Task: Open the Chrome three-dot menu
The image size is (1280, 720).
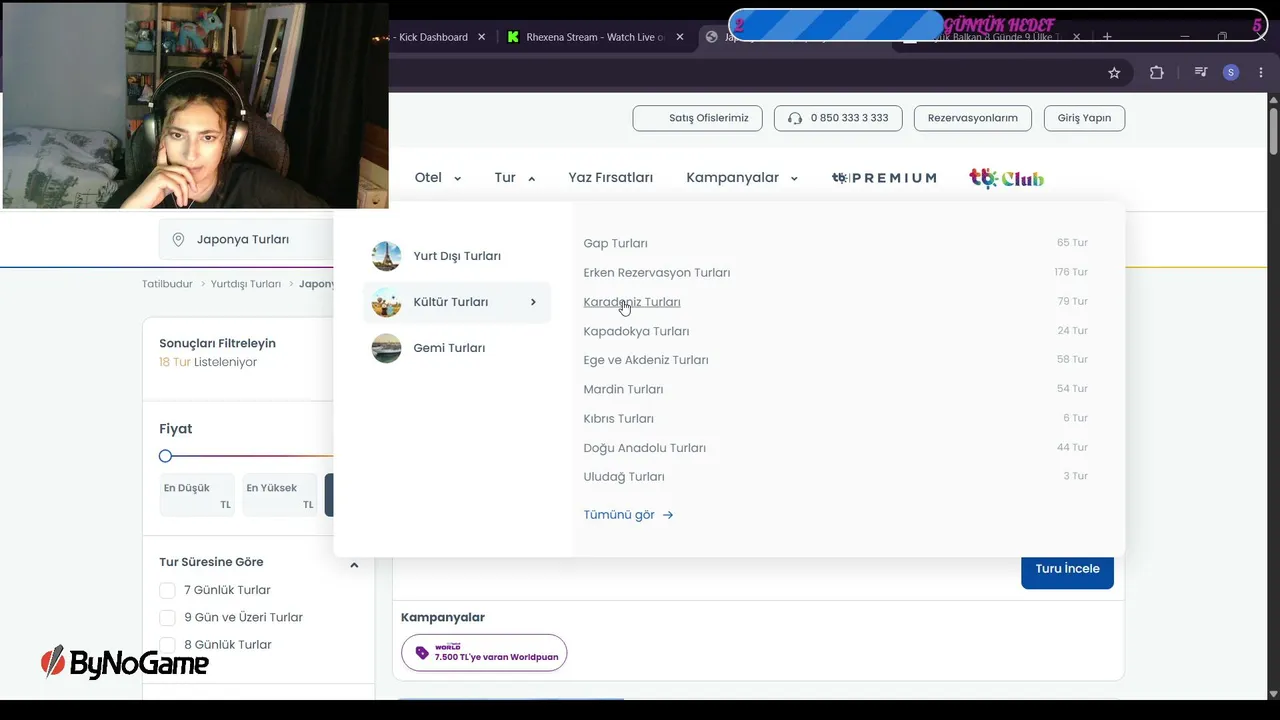Action: 1260,73
